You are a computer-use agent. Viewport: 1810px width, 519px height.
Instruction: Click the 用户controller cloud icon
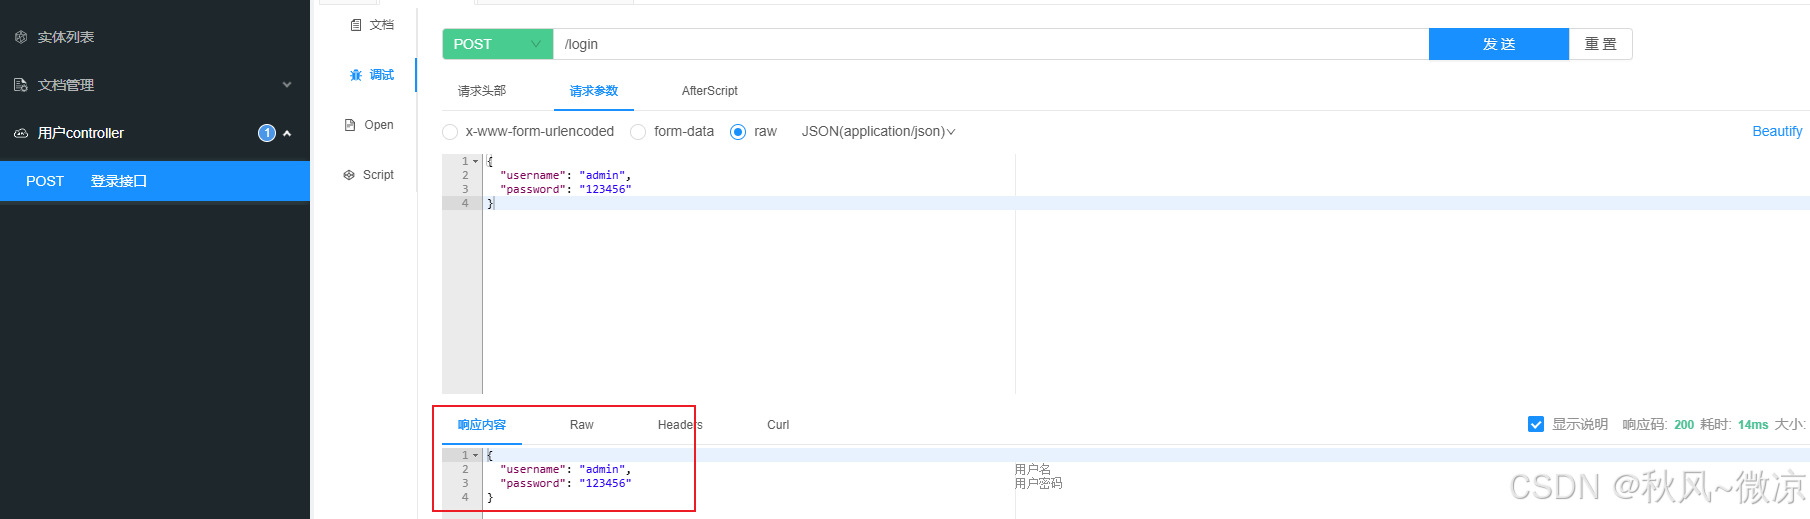click(x=21, y=133)
